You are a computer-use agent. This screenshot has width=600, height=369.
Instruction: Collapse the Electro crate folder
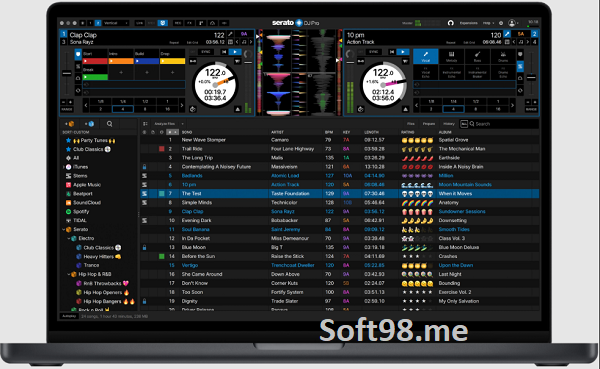point(69,238)
